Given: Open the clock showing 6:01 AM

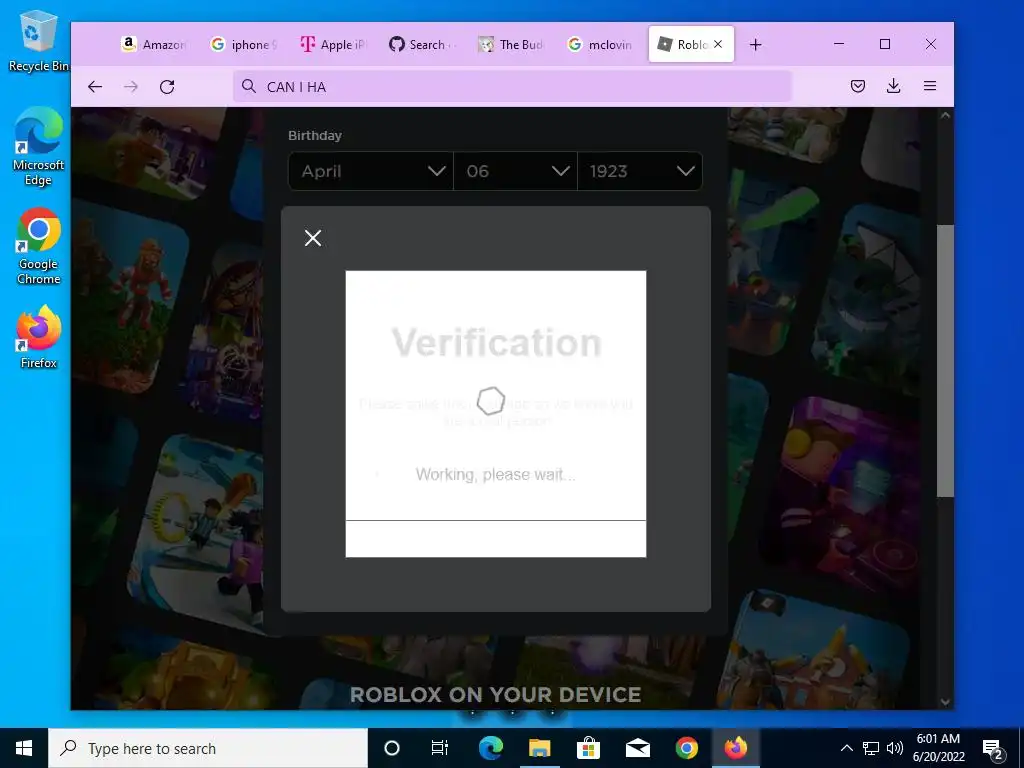Looking at the screenshot, I should pyautogui.click(x=938, y=748).
